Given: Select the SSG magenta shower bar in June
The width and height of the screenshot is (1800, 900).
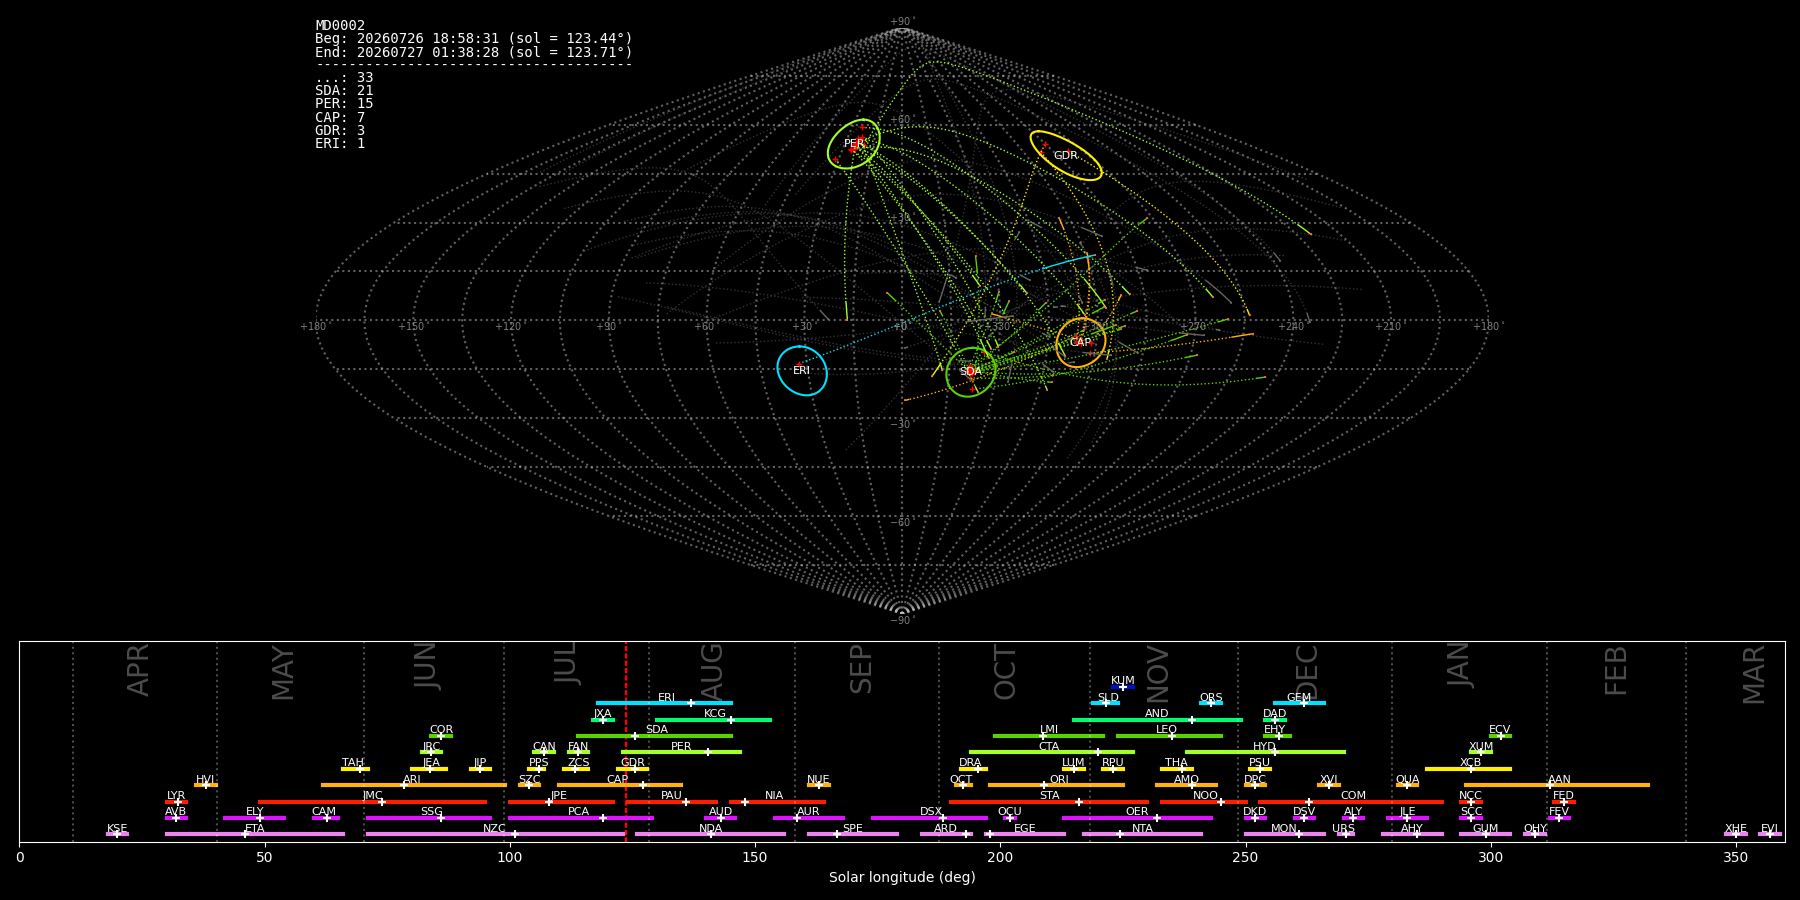Looking at the screenshot, I should (429, 818).
